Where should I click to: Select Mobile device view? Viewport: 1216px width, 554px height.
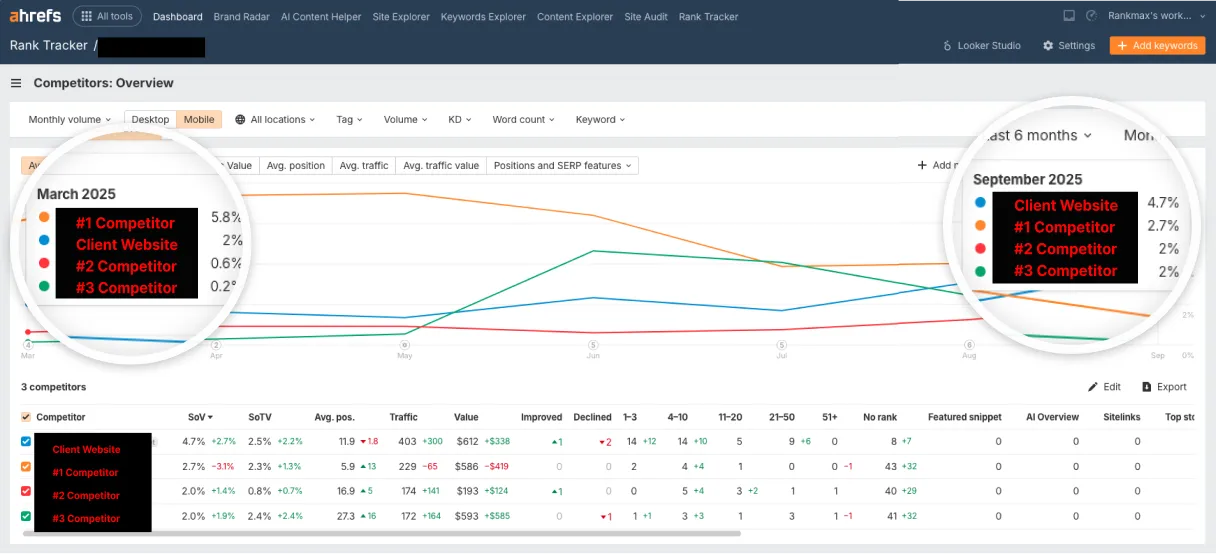pos(199,119)
